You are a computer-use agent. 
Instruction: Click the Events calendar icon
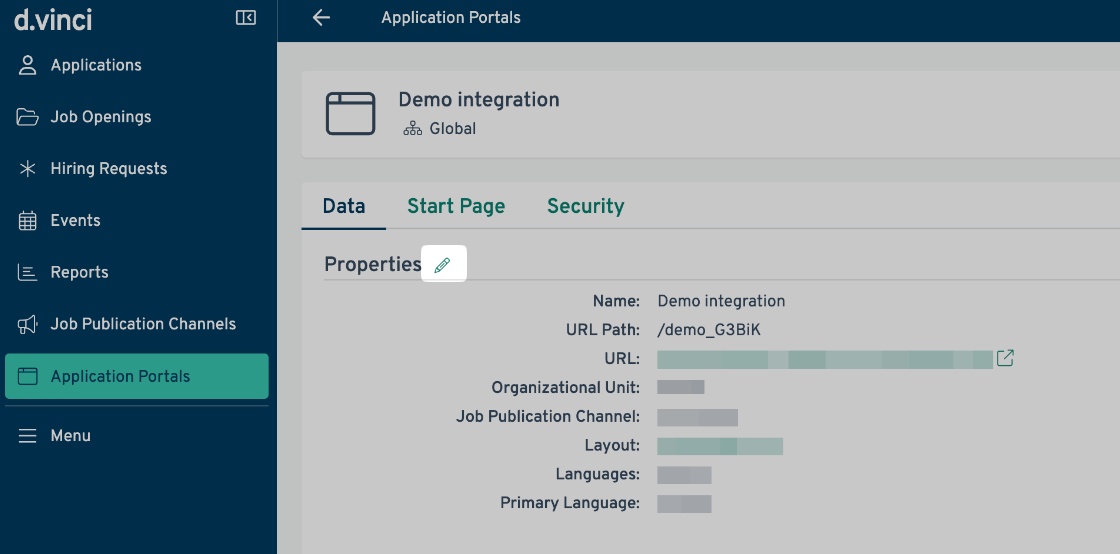[28, 221]
